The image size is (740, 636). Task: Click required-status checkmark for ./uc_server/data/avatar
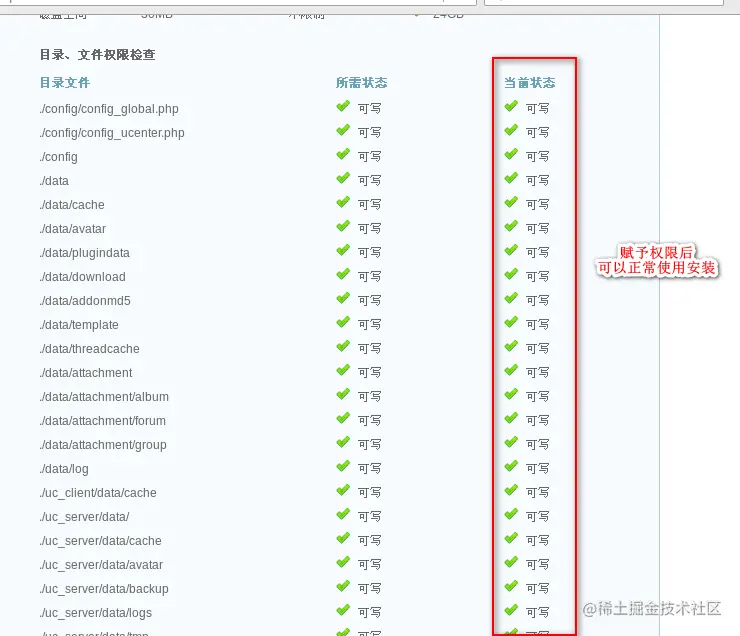coord(343,562)
